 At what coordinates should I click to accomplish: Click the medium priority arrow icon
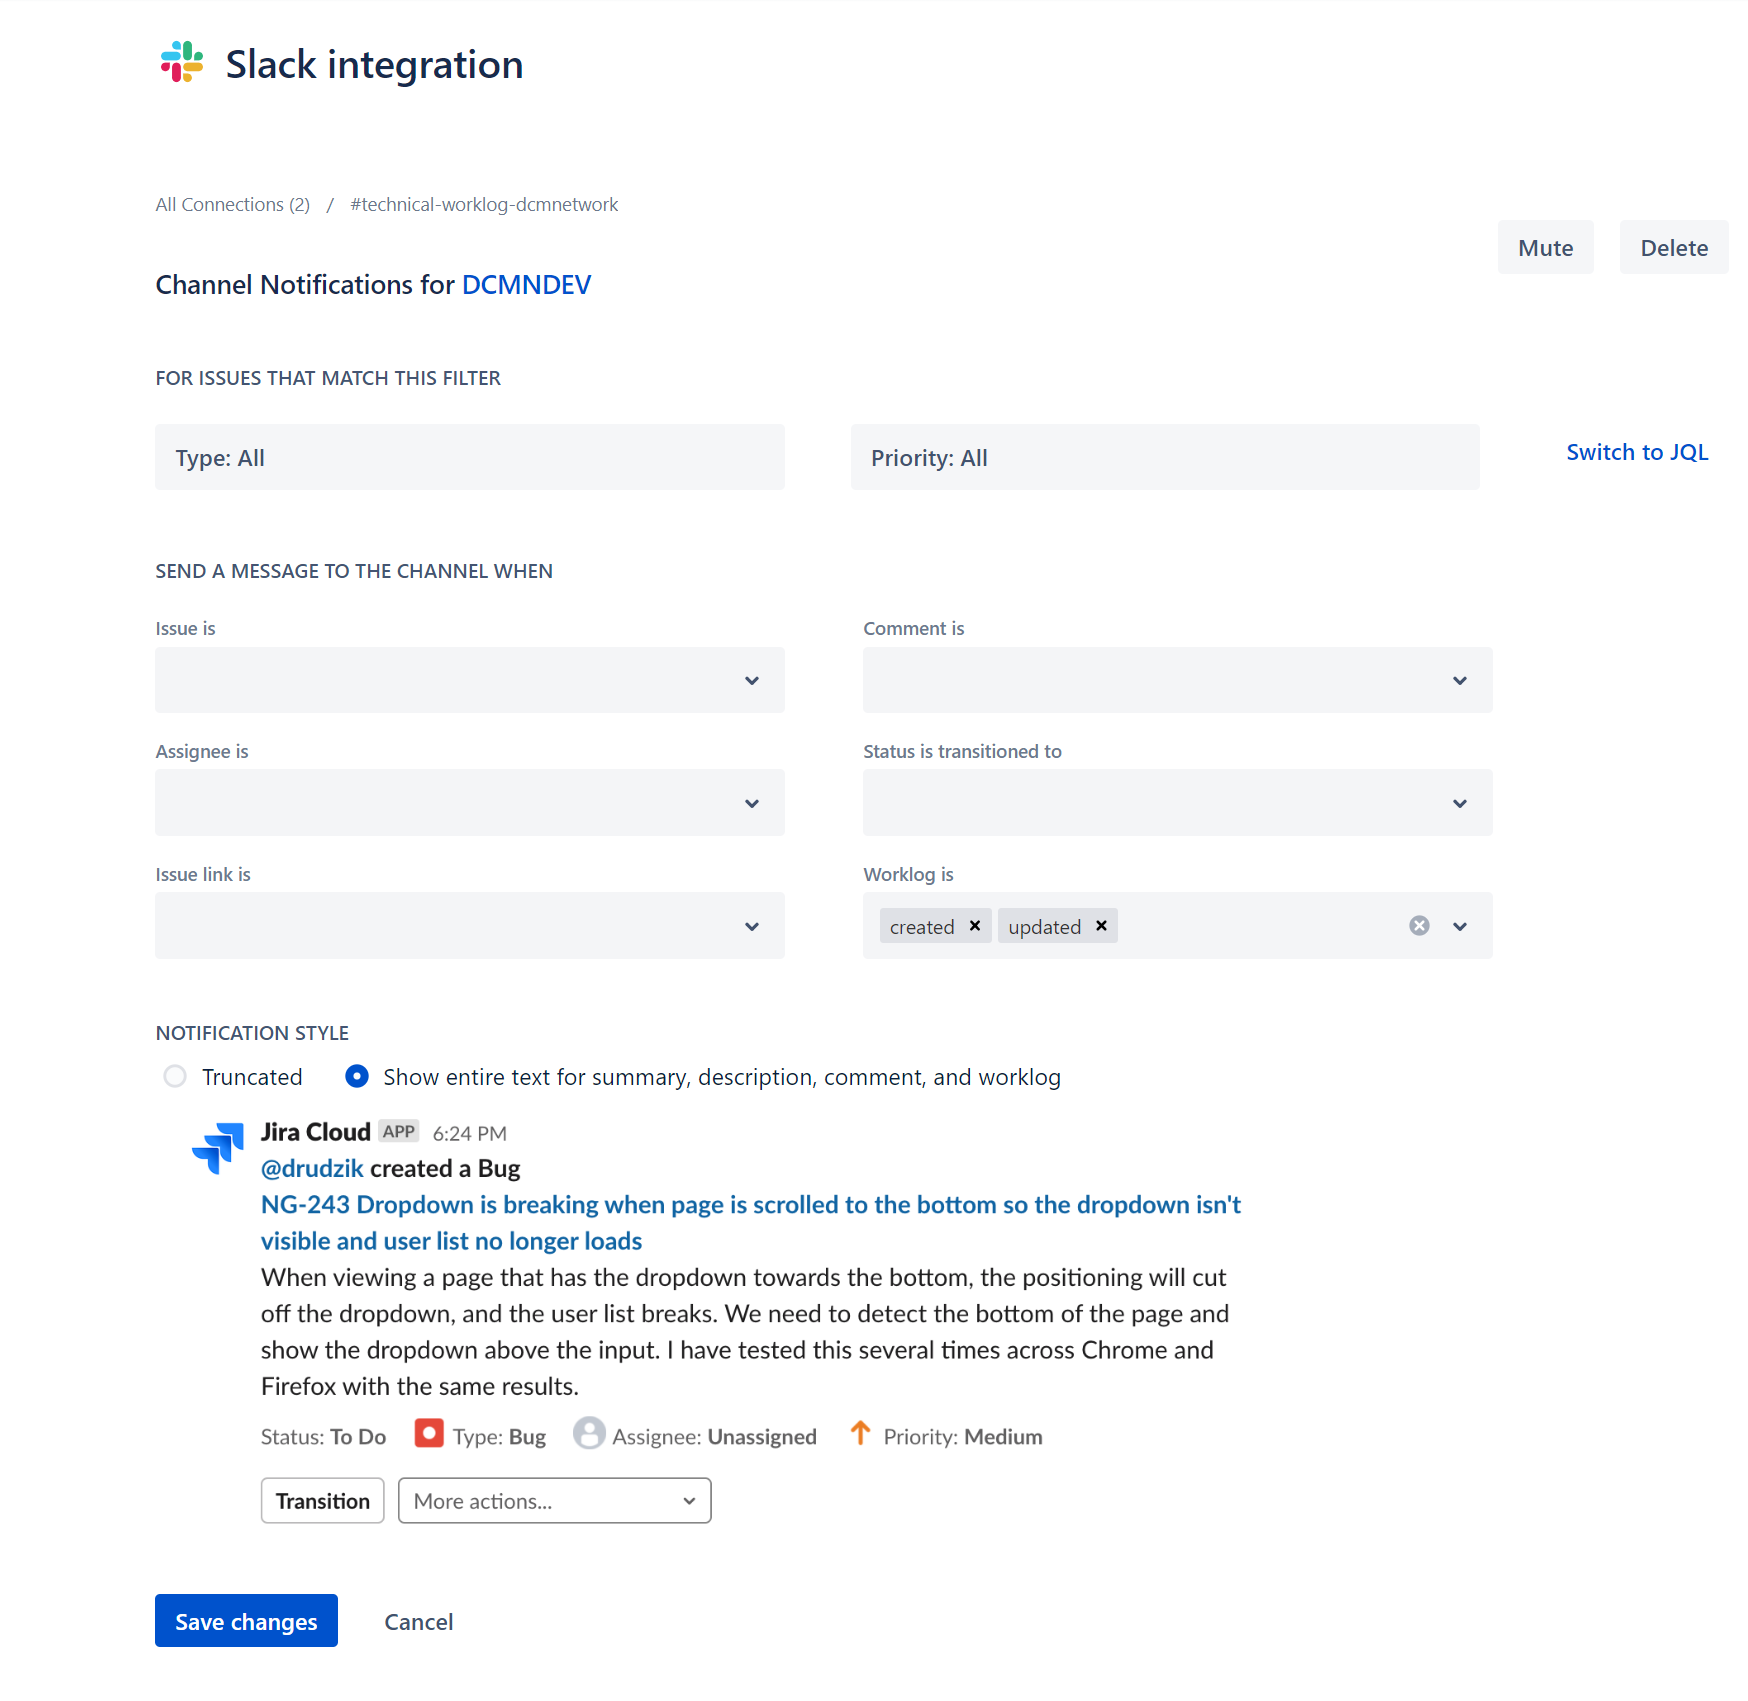(860, 1433)
